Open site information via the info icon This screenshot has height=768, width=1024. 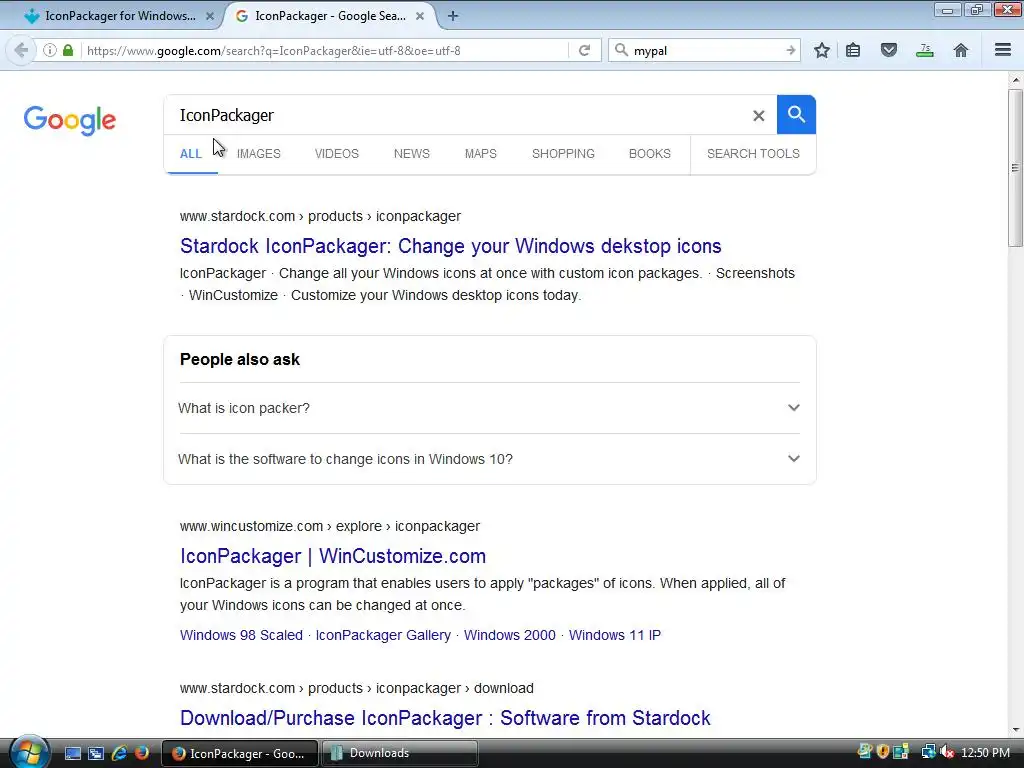[50, 50]
